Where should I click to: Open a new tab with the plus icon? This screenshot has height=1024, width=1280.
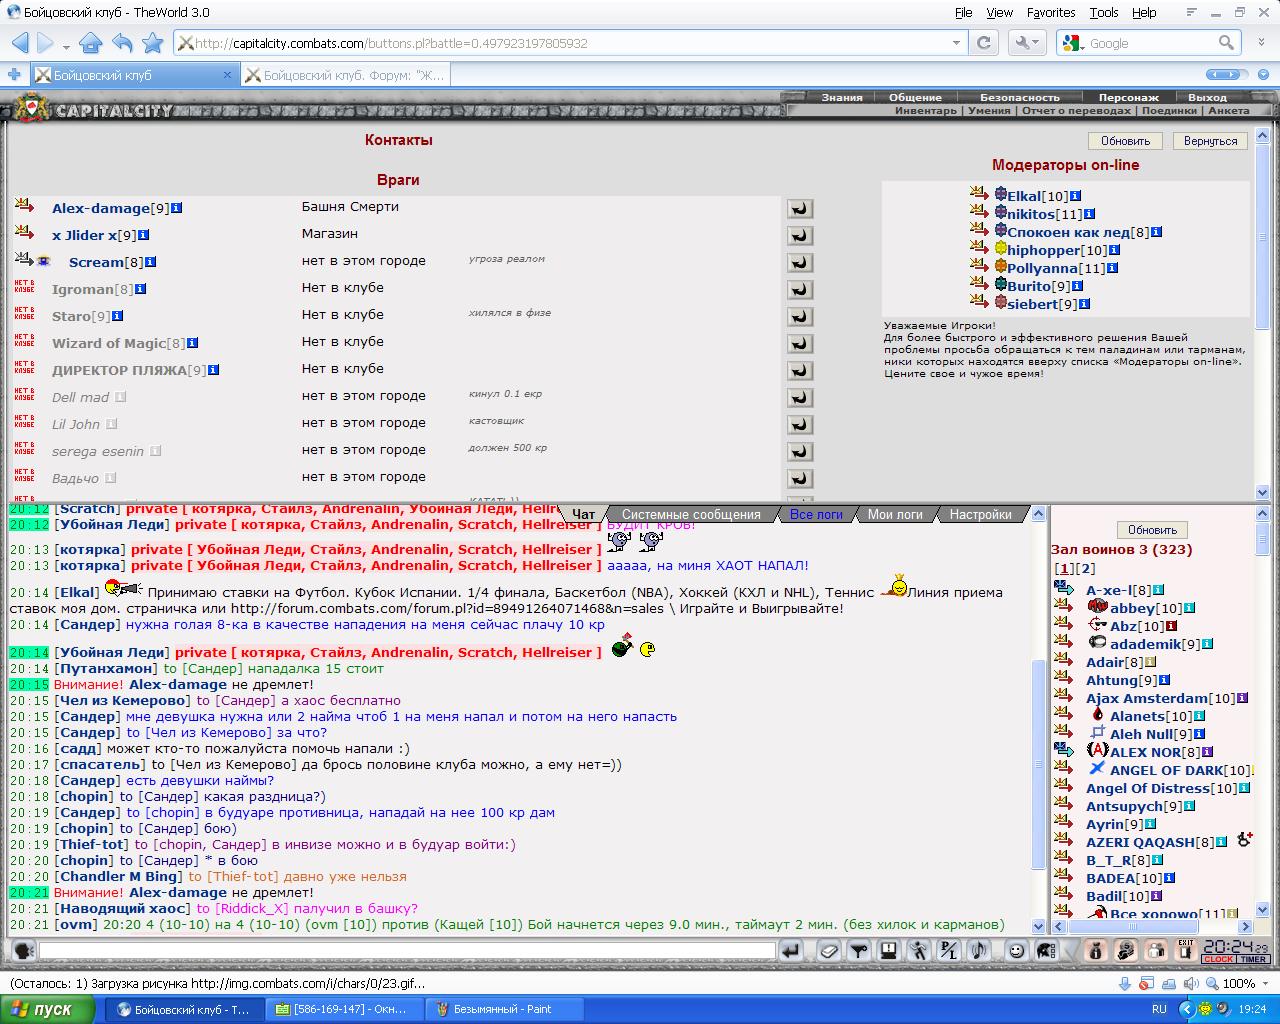pos(14,75)
